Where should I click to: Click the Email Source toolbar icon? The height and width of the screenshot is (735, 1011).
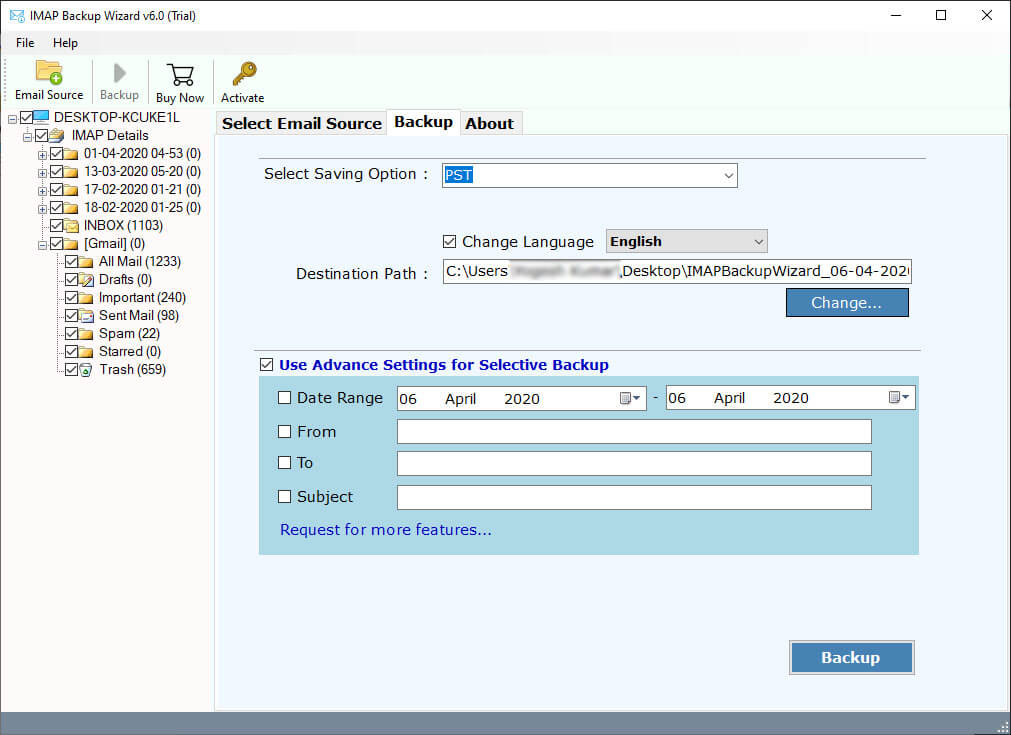[49, 75]
